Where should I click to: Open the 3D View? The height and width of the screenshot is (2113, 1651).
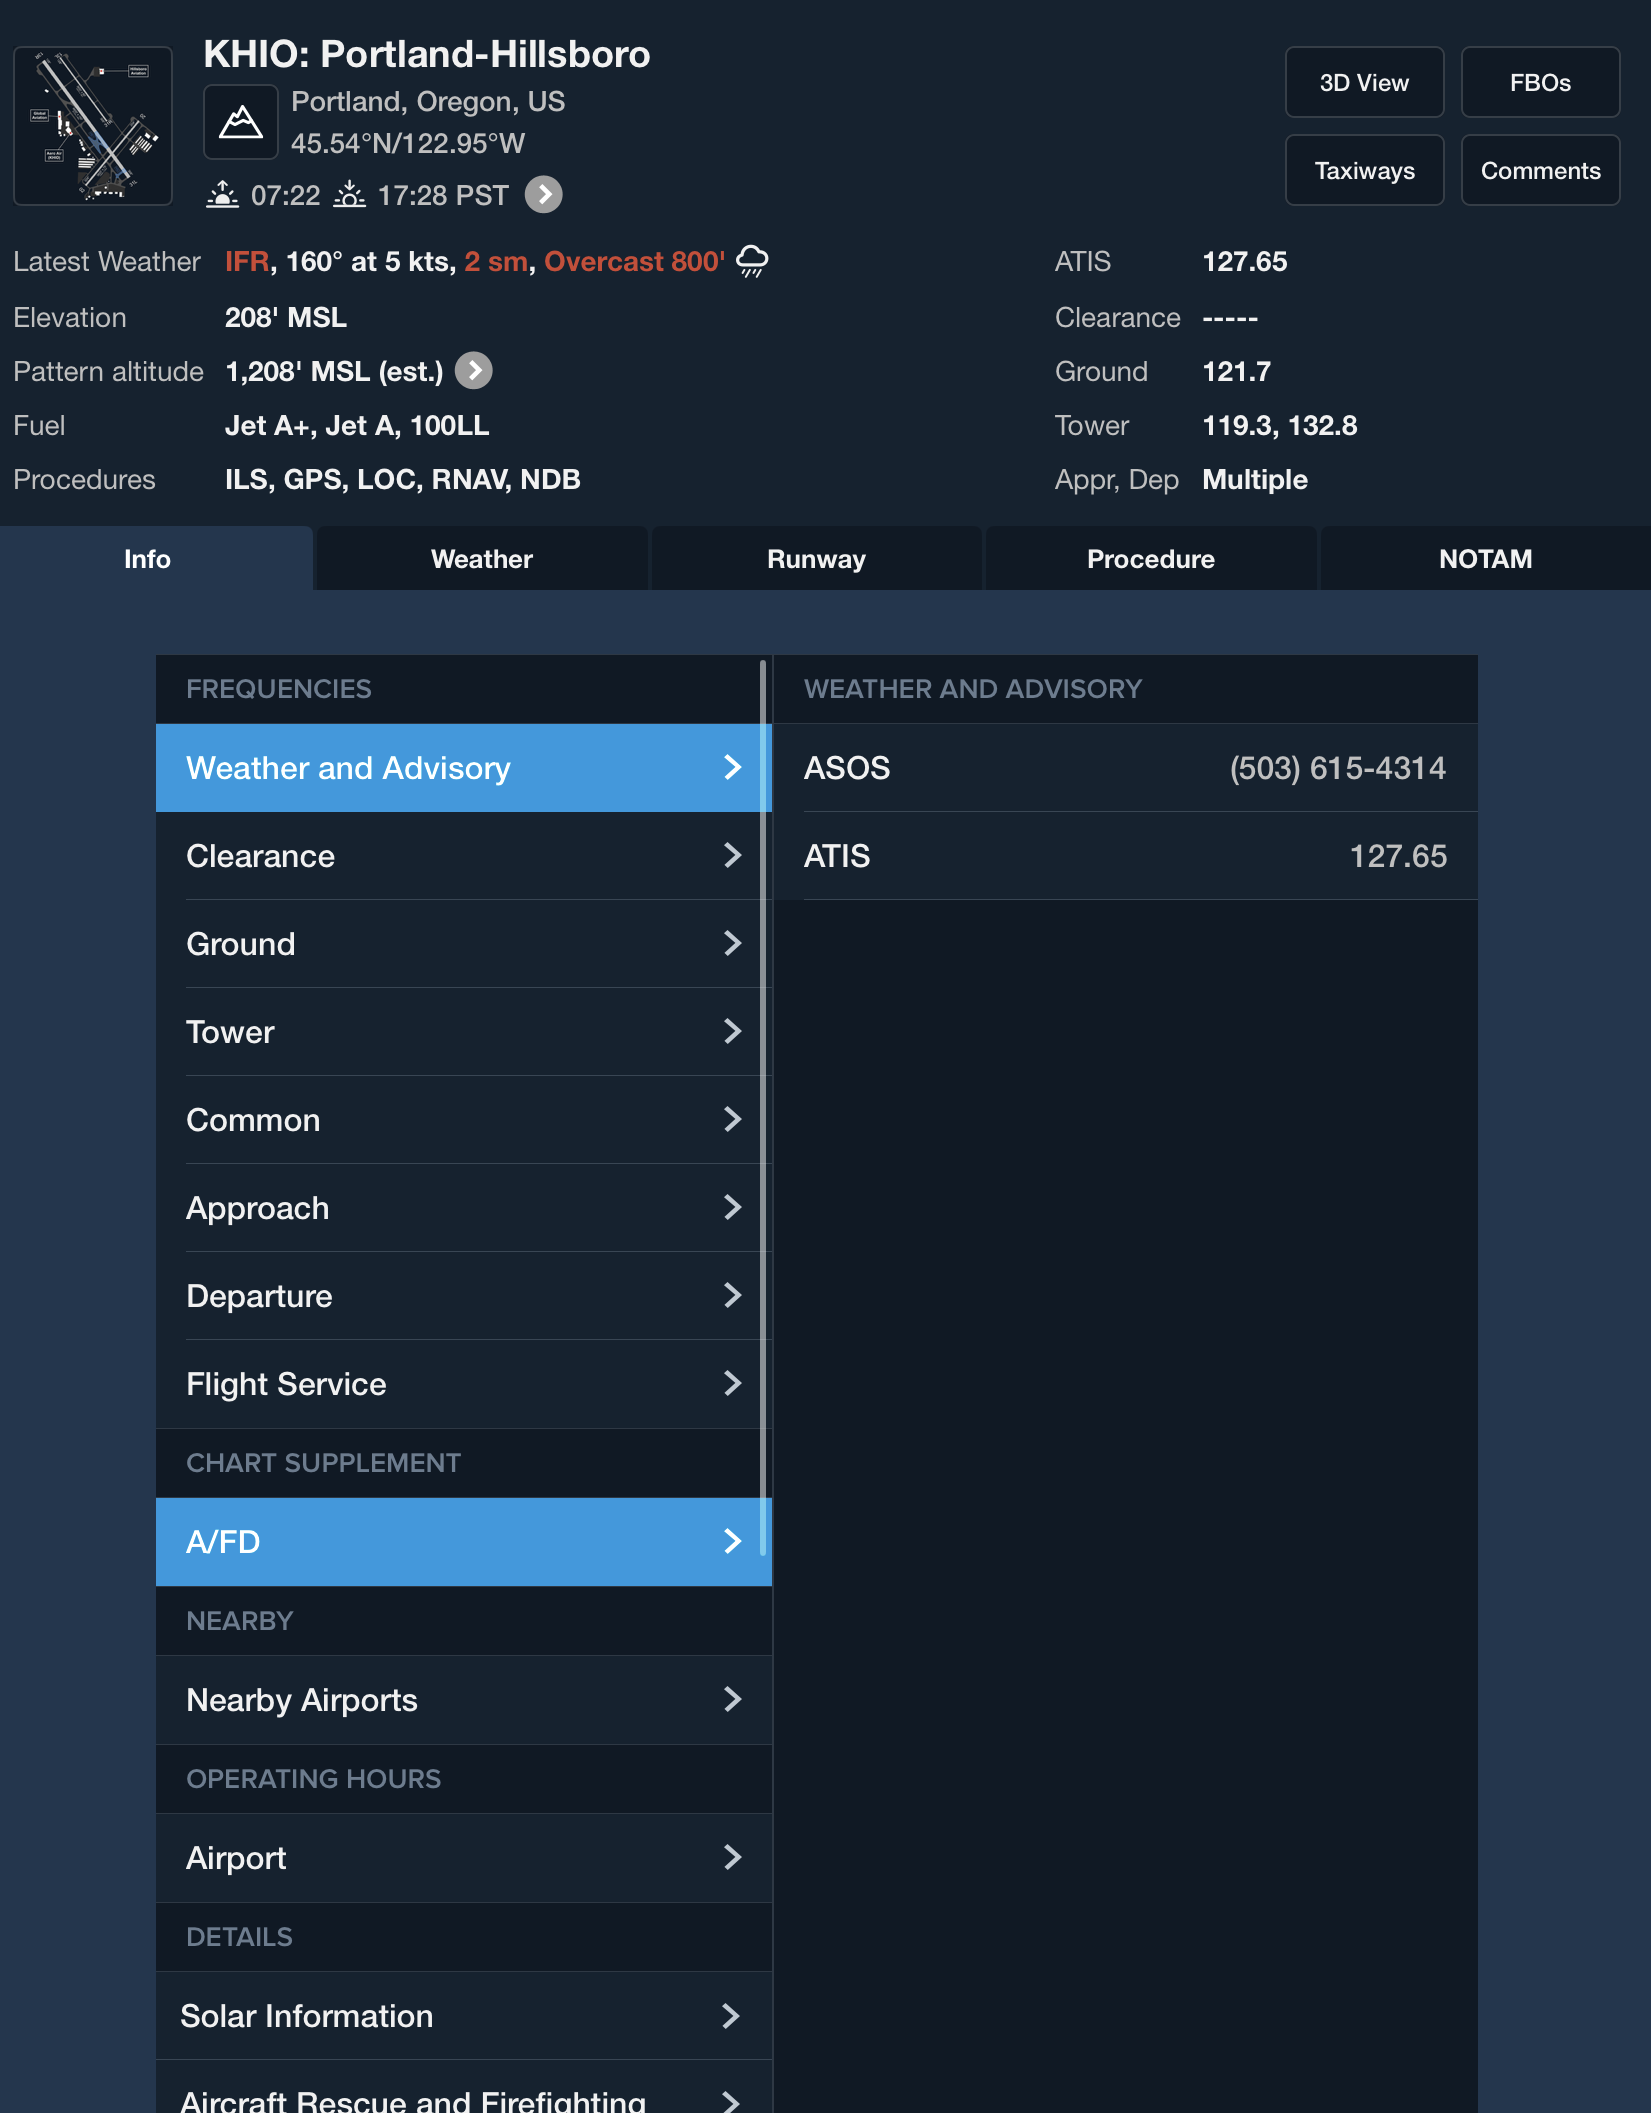coord(1364,83)
